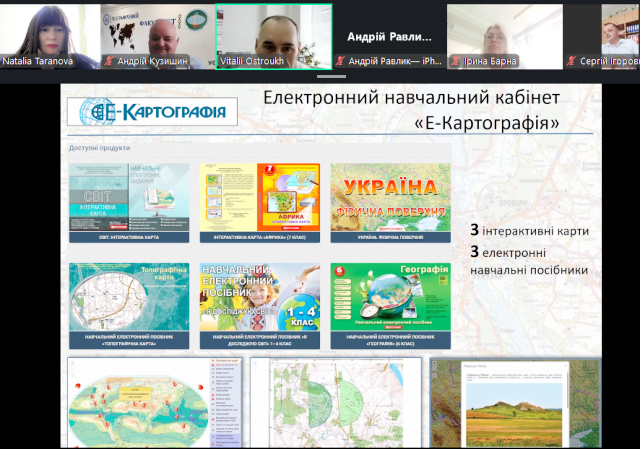Click the caption 'Україна. Фізична поверхня'

pyautogui.click(x=391, y=237)
